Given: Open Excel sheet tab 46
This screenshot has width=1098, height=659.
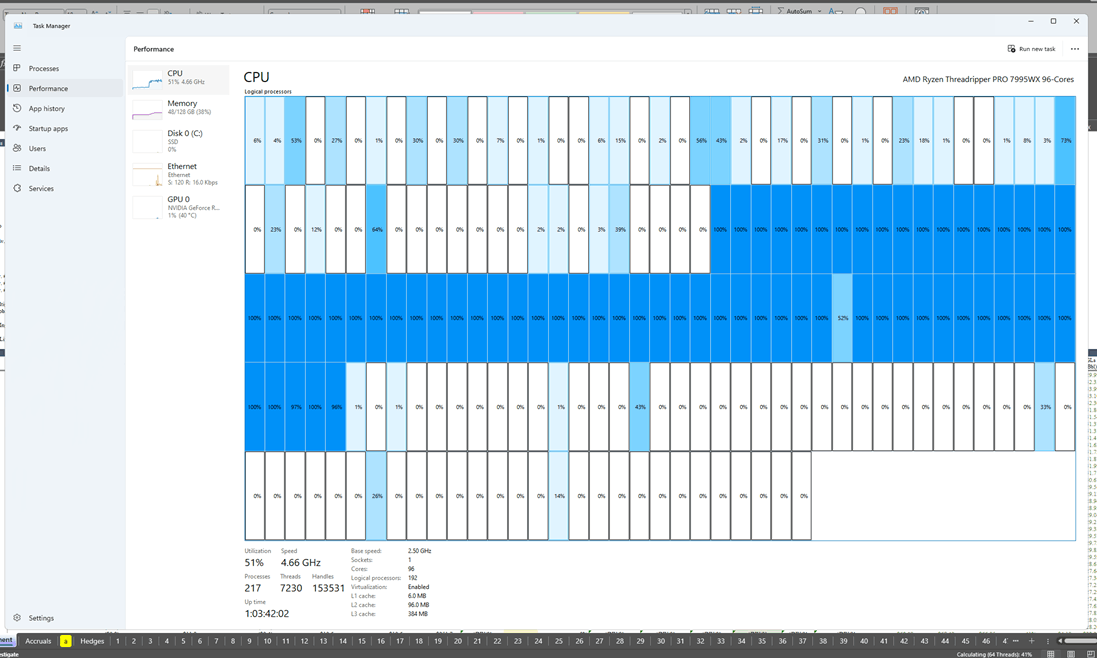Looking at the screenshot, I should point(986,641).
